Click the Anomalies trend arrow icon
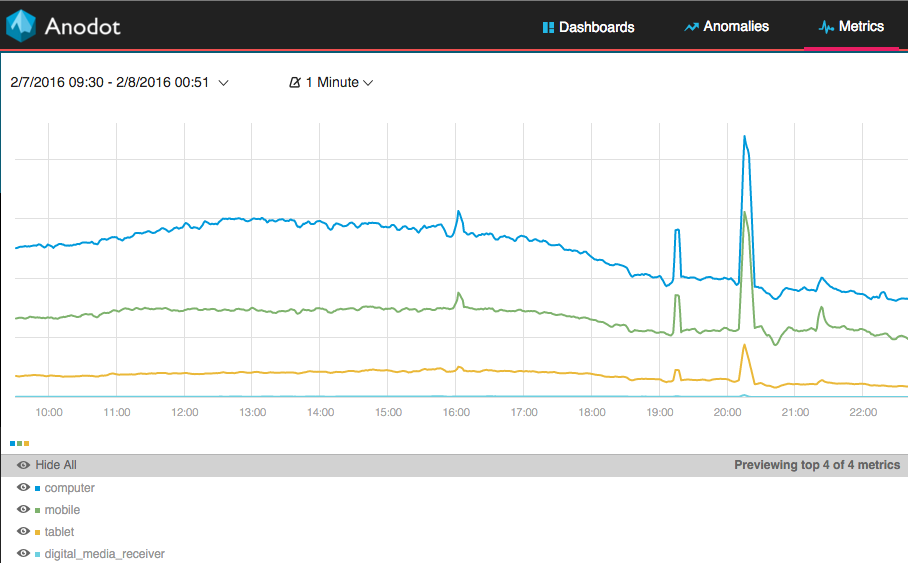 pyautogui.click(x=691, y=27)
